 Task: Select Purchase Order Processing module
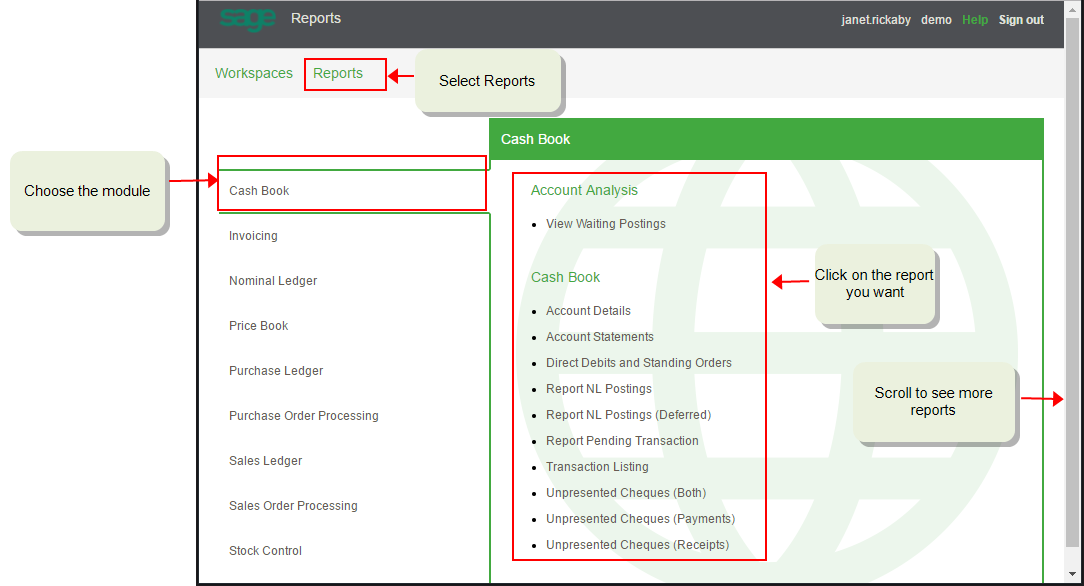pyautogui.click(x=303, y=415)
